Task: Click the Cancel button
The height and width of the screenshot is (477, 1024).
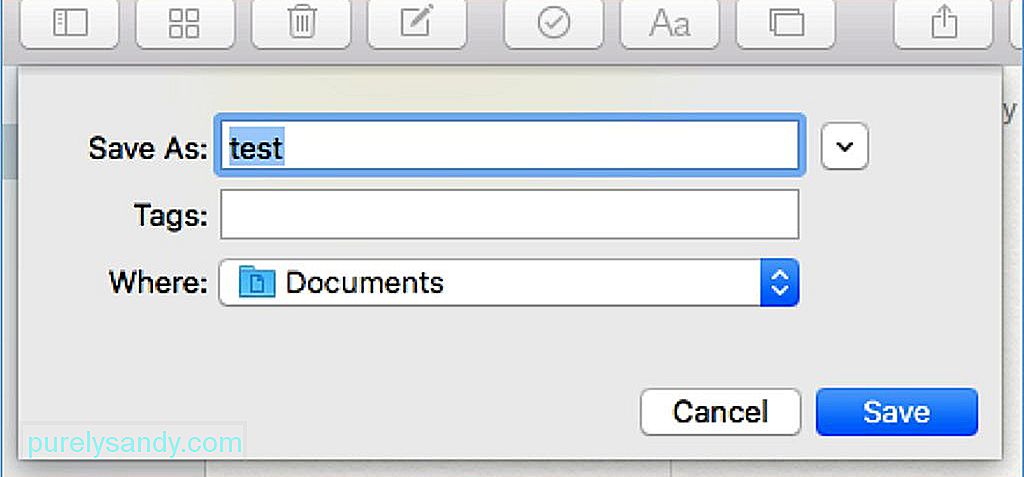Action: [x=720, y=412]
